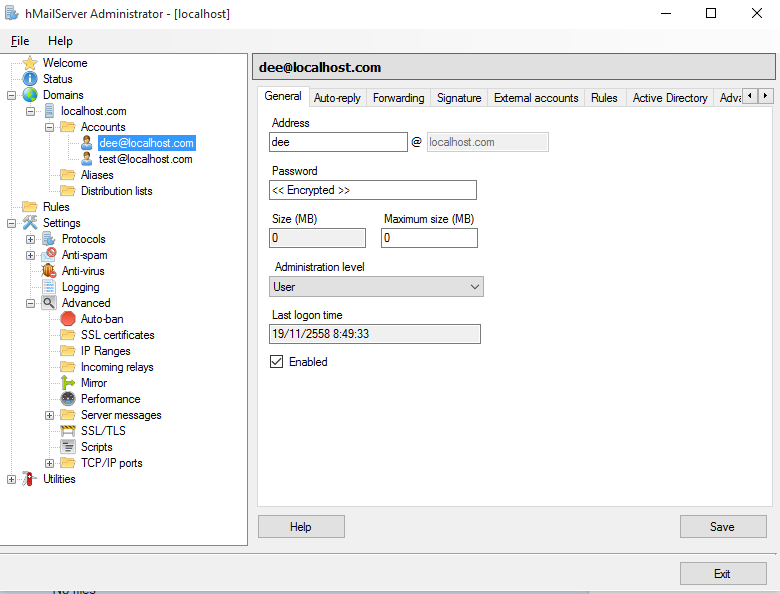Switch to the Active Directory tab

point(670,98)
